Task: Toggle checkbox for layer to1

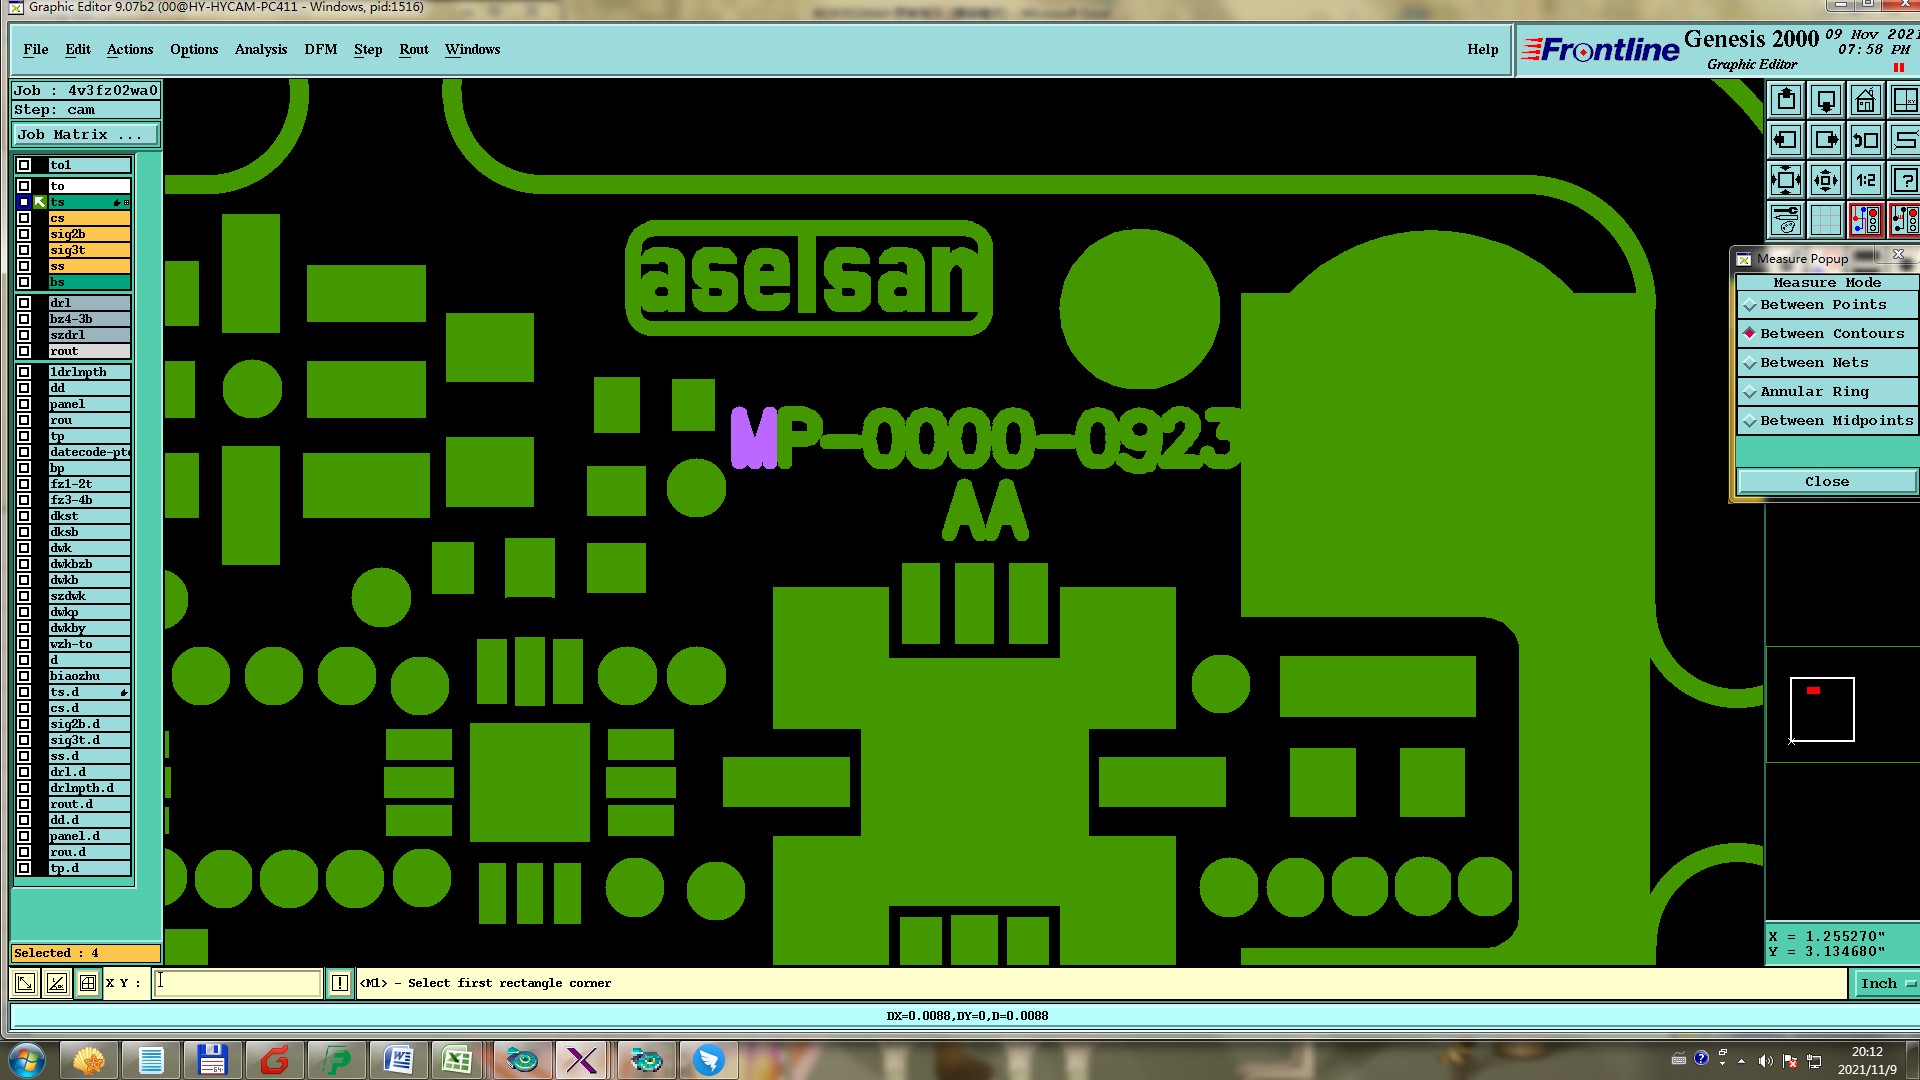Action: [24, 165]
